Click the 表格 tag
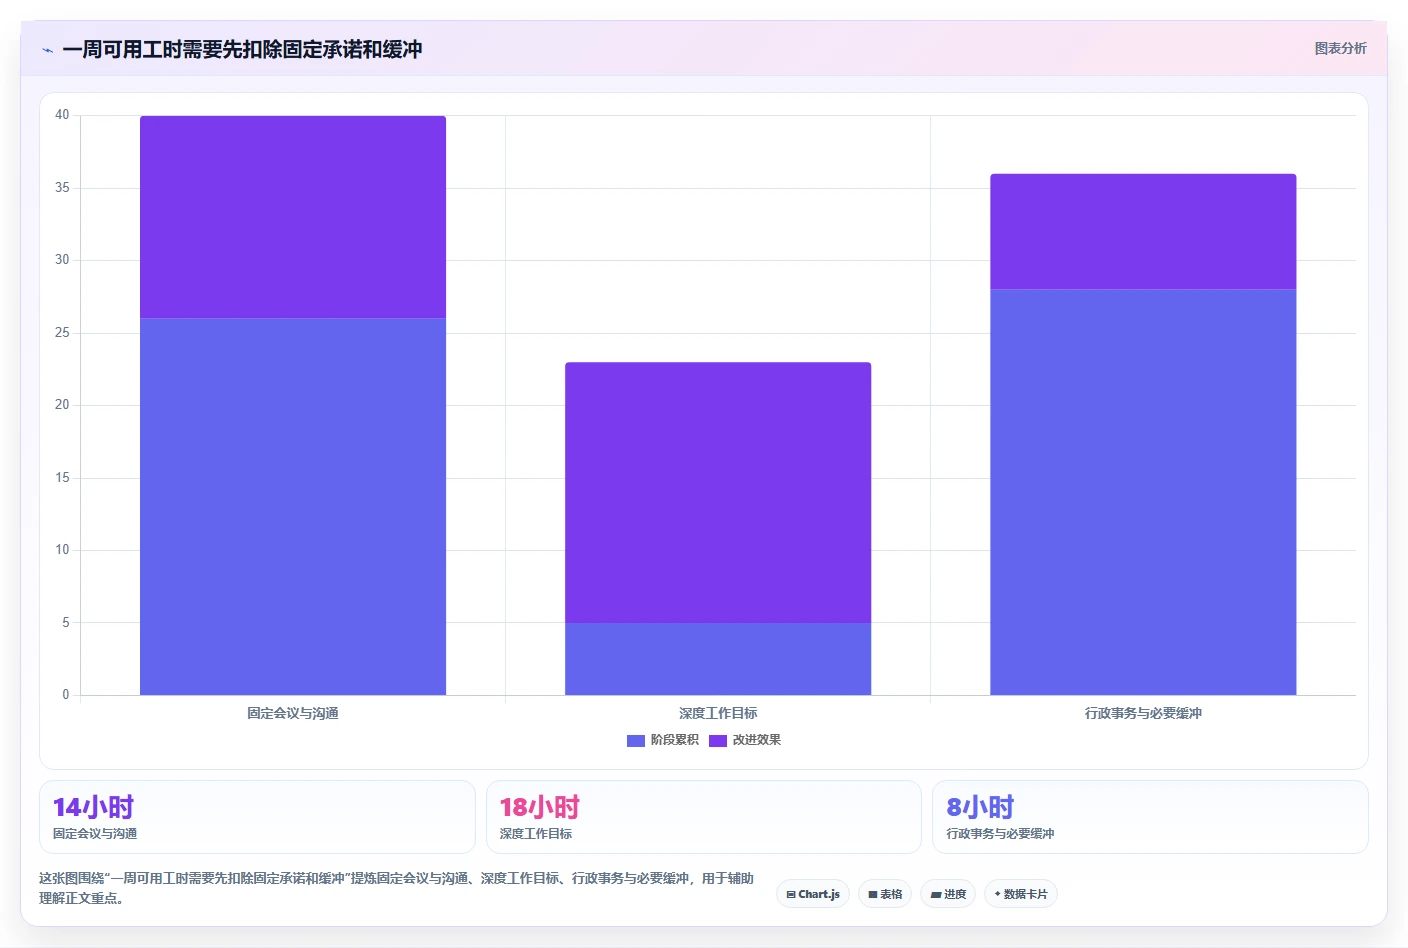The image size is (1408, 948). tap(885, 894)
